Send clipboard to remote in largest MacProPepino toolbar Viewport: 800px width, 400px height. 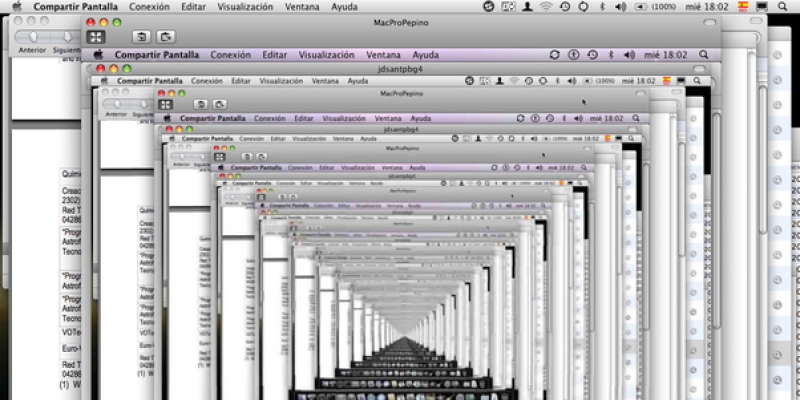tap(166, 37)
